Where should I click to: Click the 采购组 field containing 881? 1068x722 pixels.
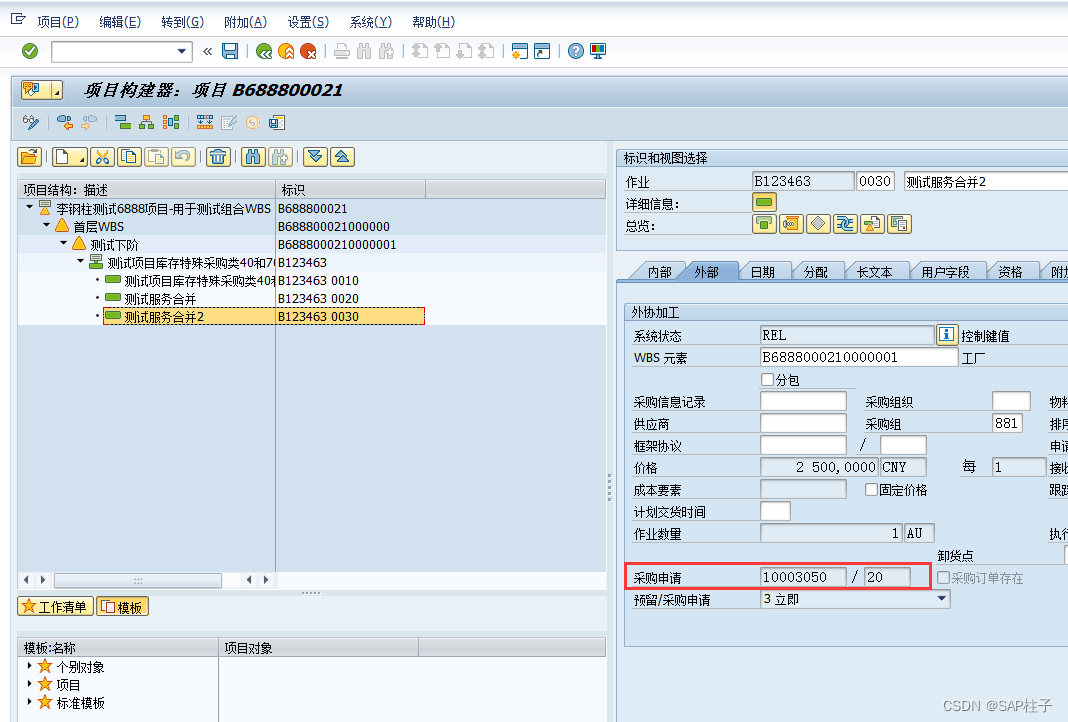[x=1006, y=424]
